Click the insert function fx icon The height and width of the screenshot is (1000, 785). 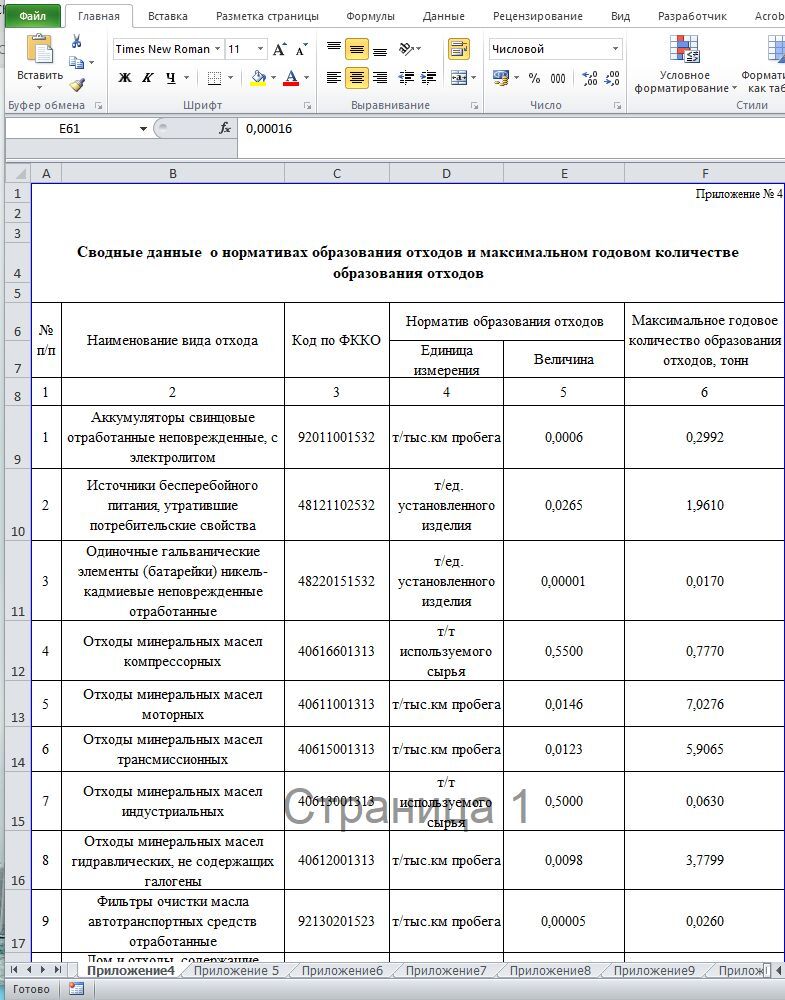[x=224, y=129]
